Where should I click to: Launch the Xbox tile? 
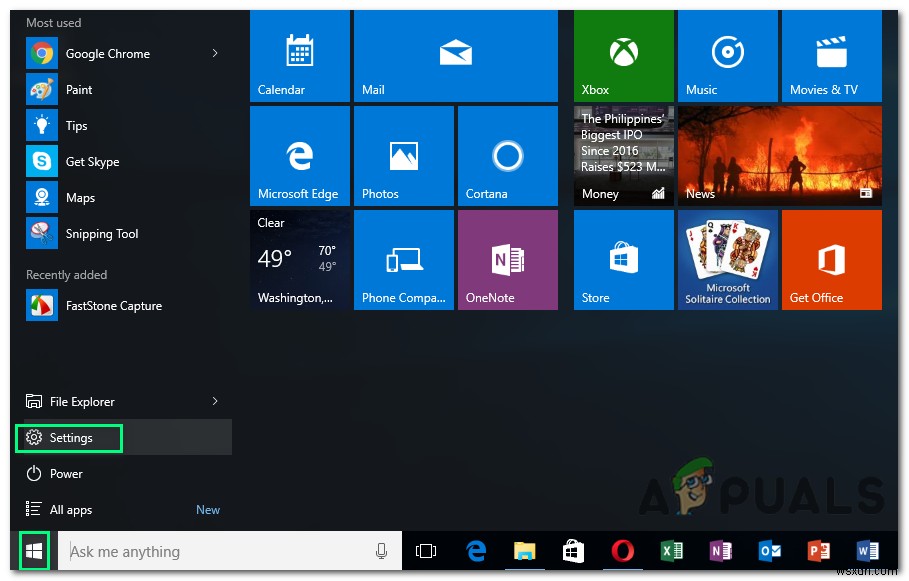tap(623, 56)
